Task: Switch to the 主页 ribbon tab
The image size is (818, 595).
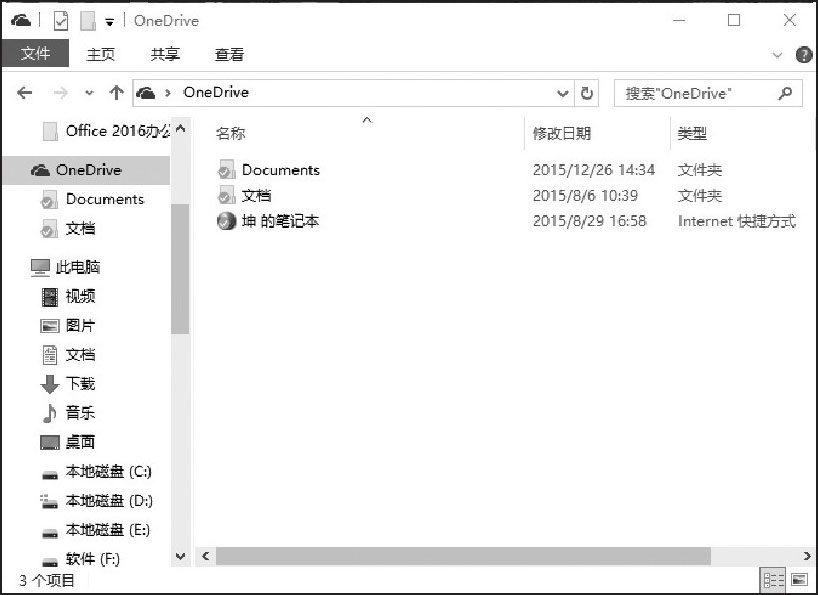Action: pyautogui.click(x=100, y=54)
